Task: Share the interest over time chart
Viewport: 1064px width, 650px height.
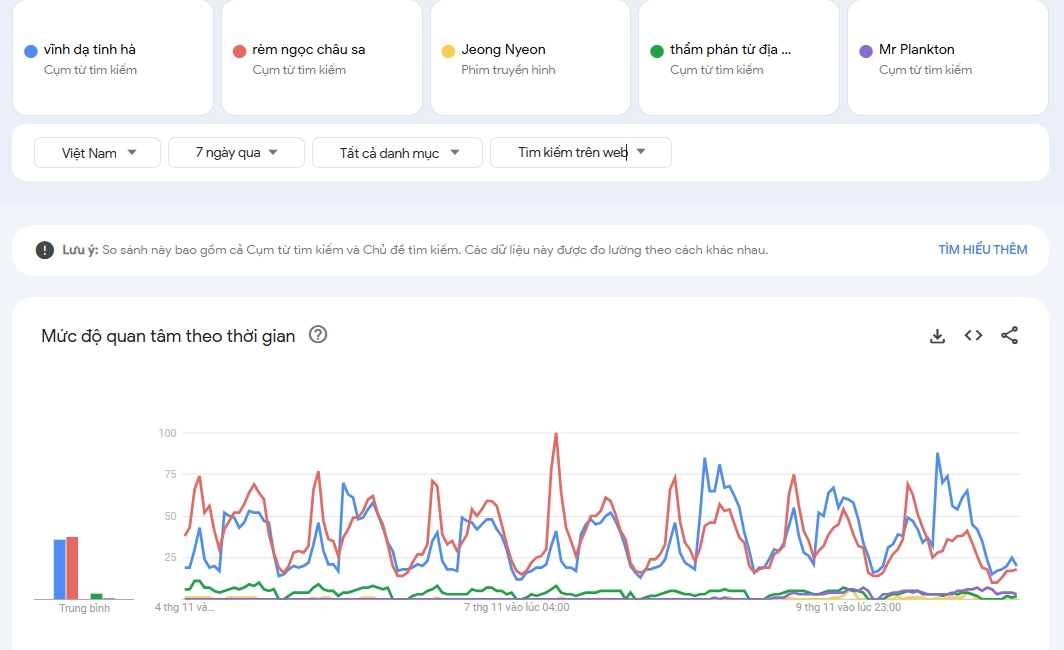Action: pos(1009,336)
